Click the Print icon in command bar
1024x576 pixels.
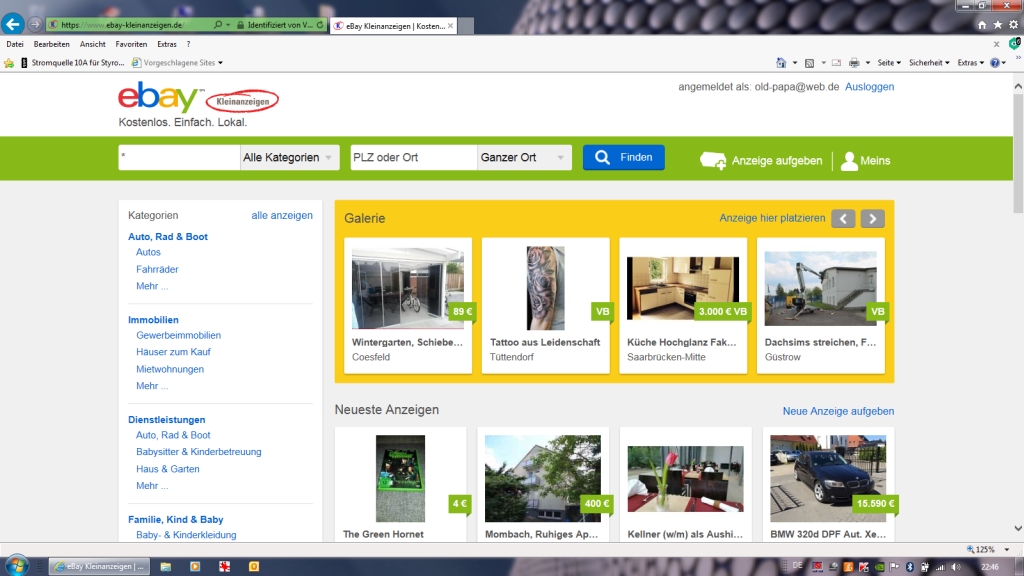pos(854,63)
